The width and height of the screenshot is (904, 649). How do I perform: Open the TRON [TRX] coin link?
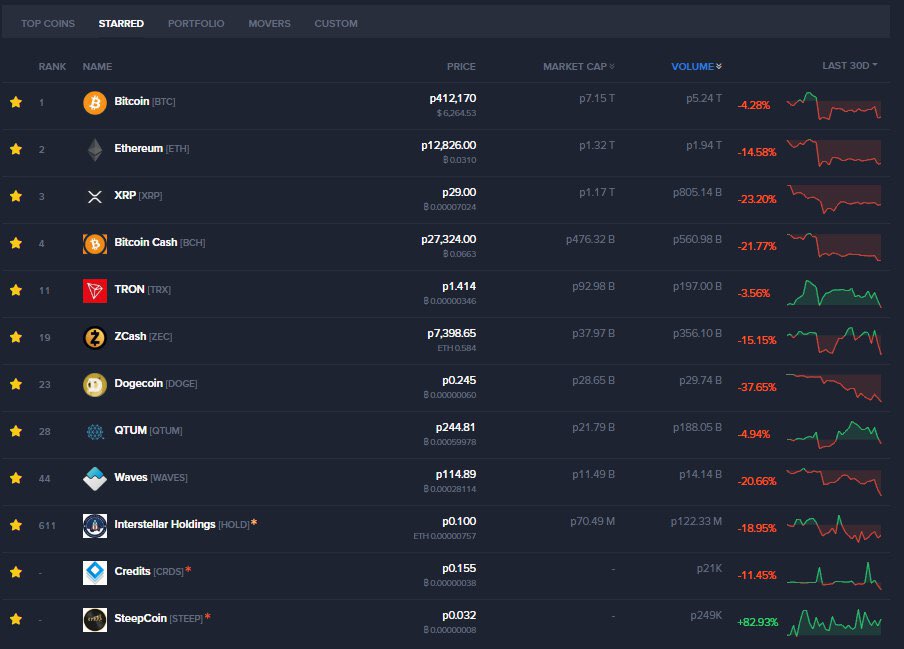point(142,289)
